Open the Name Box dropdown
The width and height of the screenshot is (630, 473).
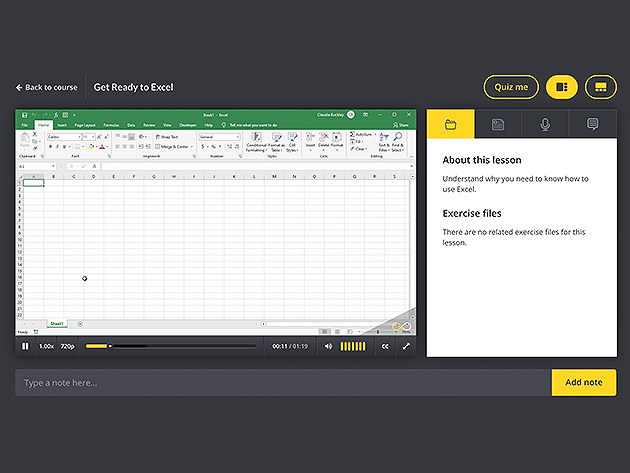coord(53,166)
